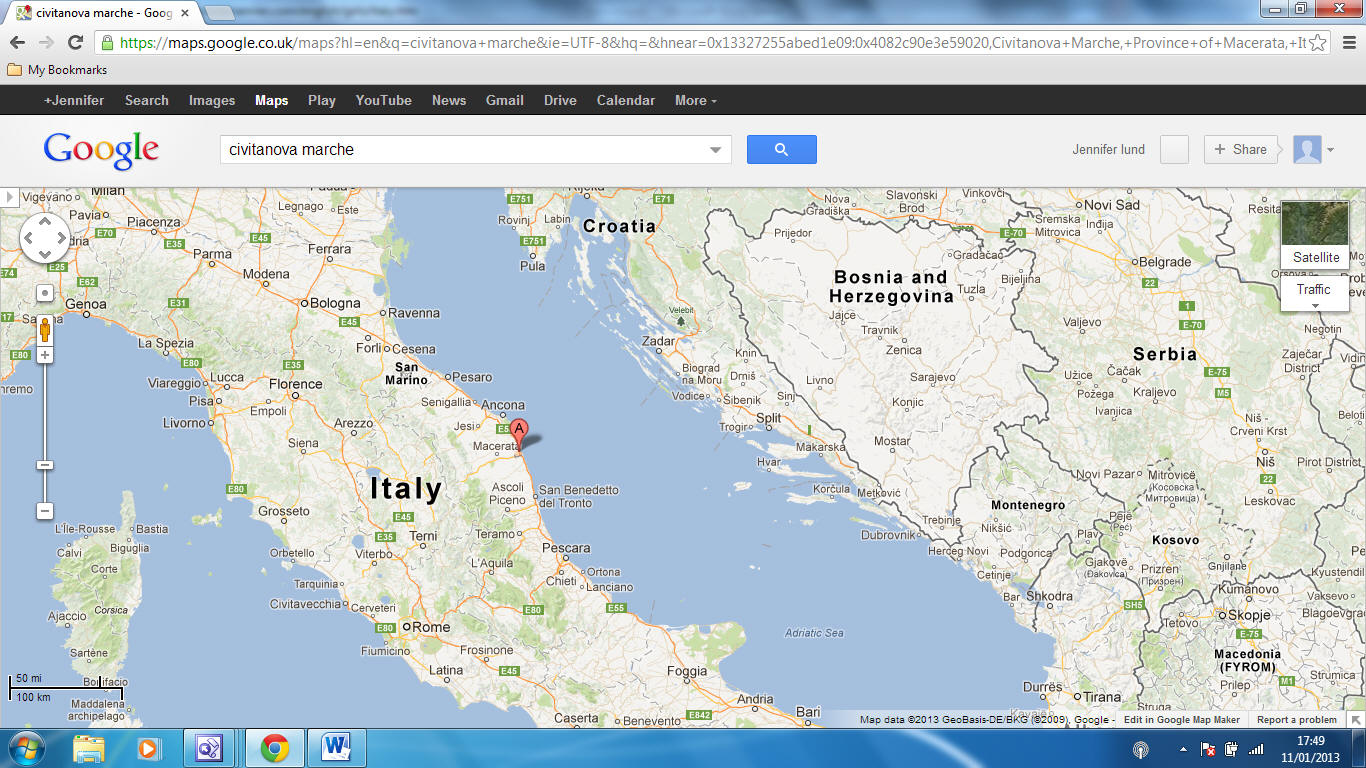Click the Belgrade city label on map
The image size is (1366, 768).
pyautogui.click(x=1165, y=262)
